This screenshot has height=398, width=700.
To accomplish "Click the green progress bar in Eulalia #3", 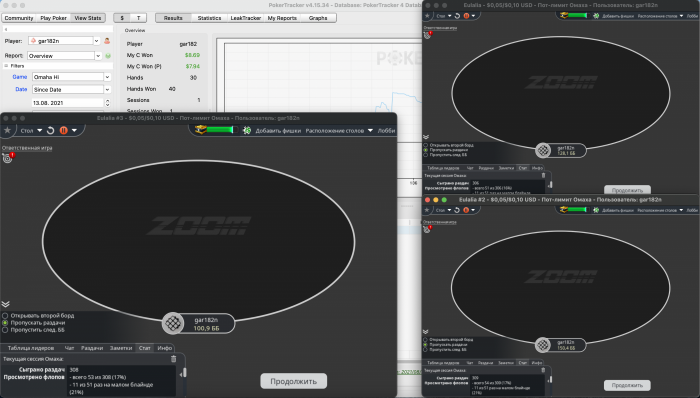I will click(220, 129).
